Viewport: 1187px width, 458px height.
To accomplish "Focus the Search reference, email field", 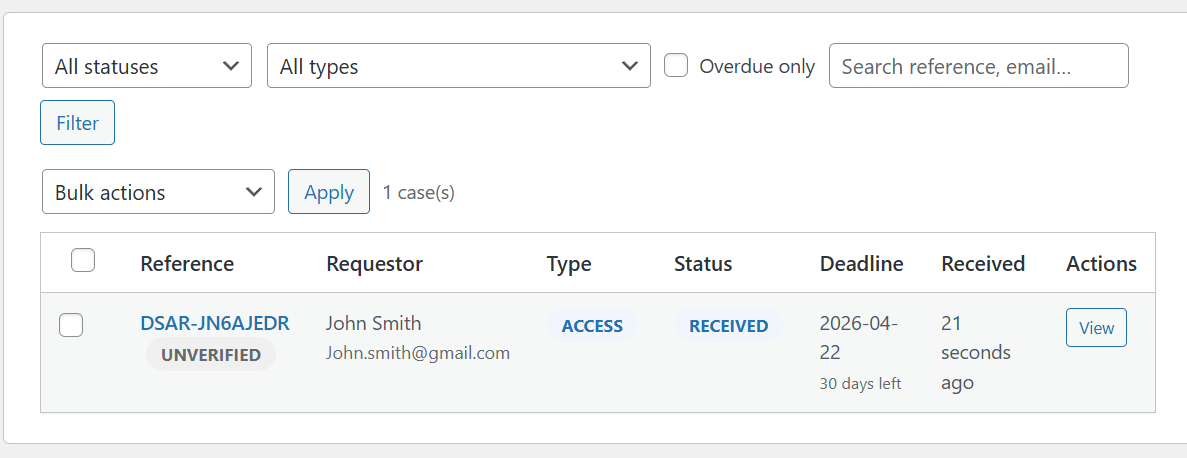I will point(978,66).
